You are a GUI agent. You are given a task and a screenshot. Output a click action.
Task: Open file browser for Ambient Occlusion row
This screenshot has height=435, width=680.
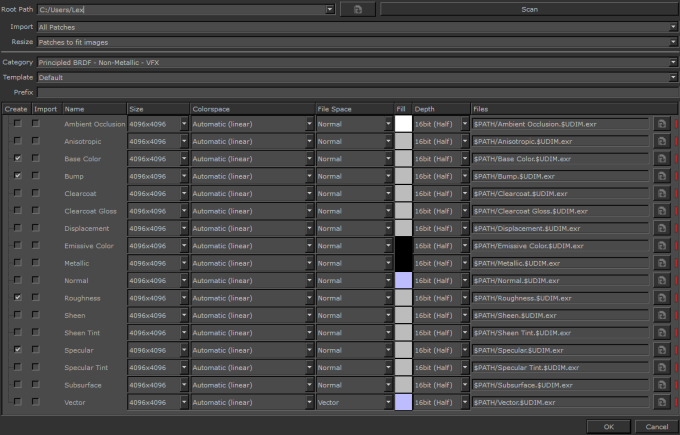[x=662, y=124]
